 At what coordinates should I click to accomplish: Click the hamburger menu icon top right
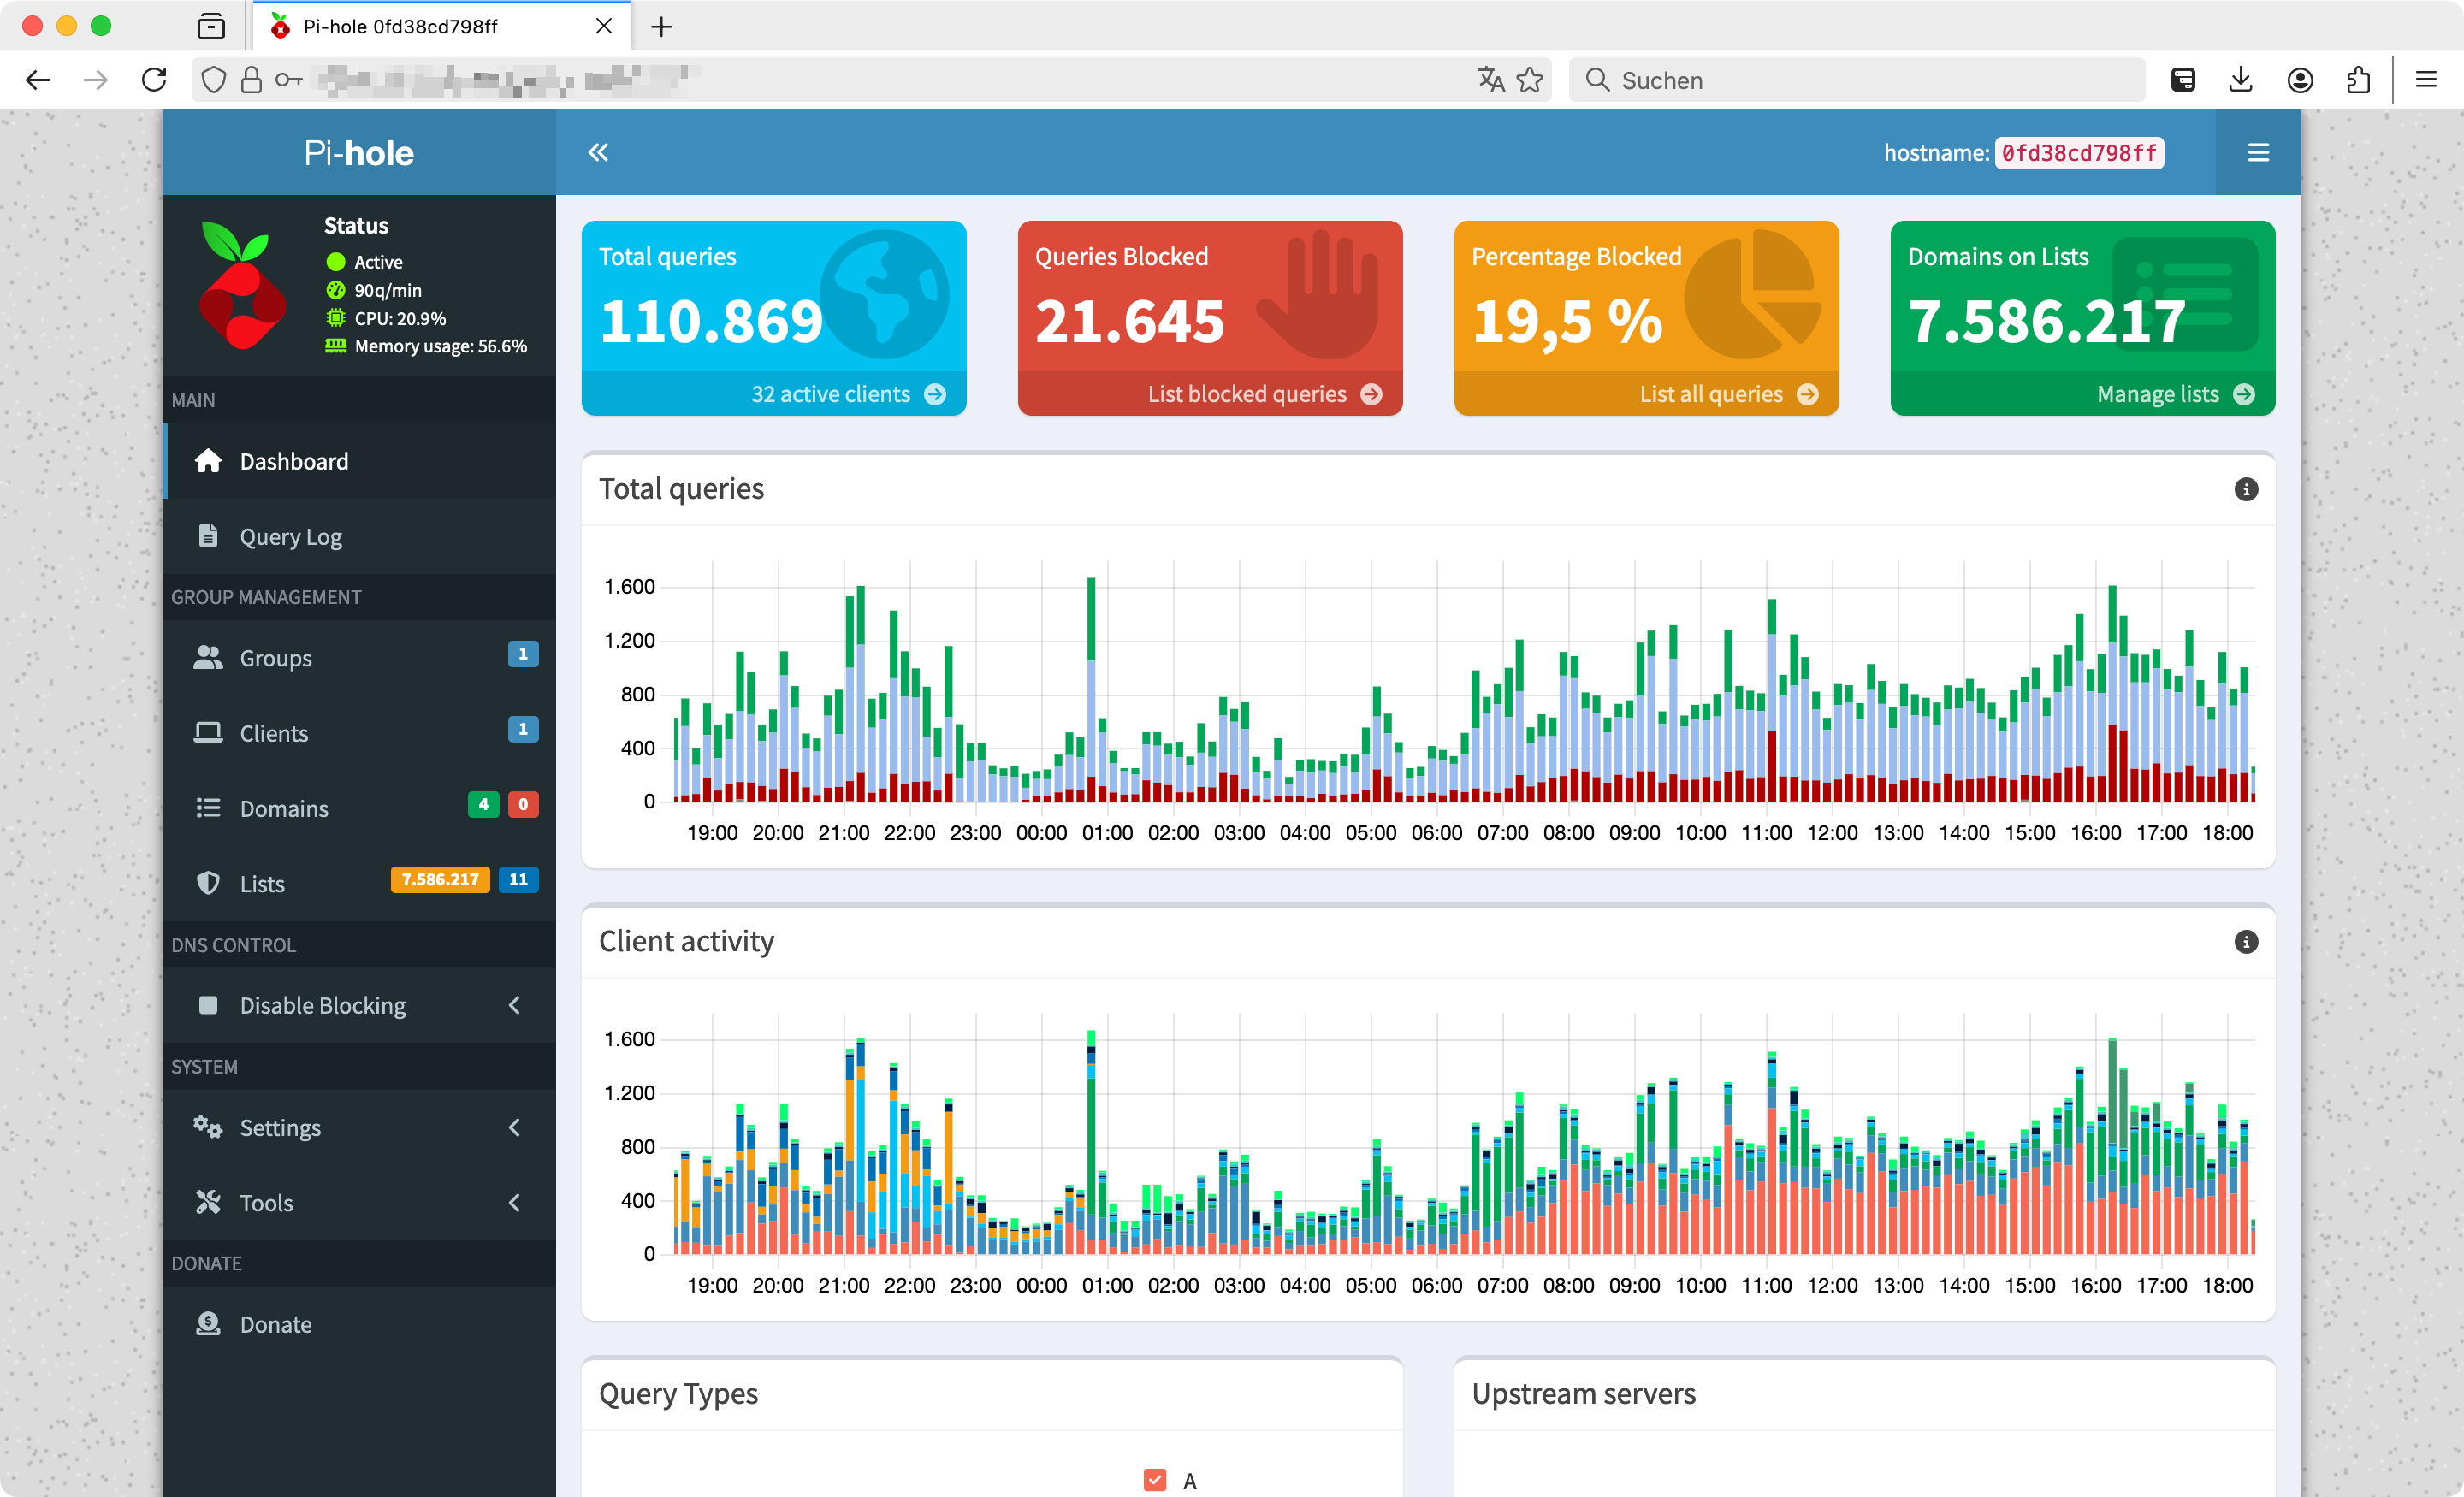coord(2260,151)
